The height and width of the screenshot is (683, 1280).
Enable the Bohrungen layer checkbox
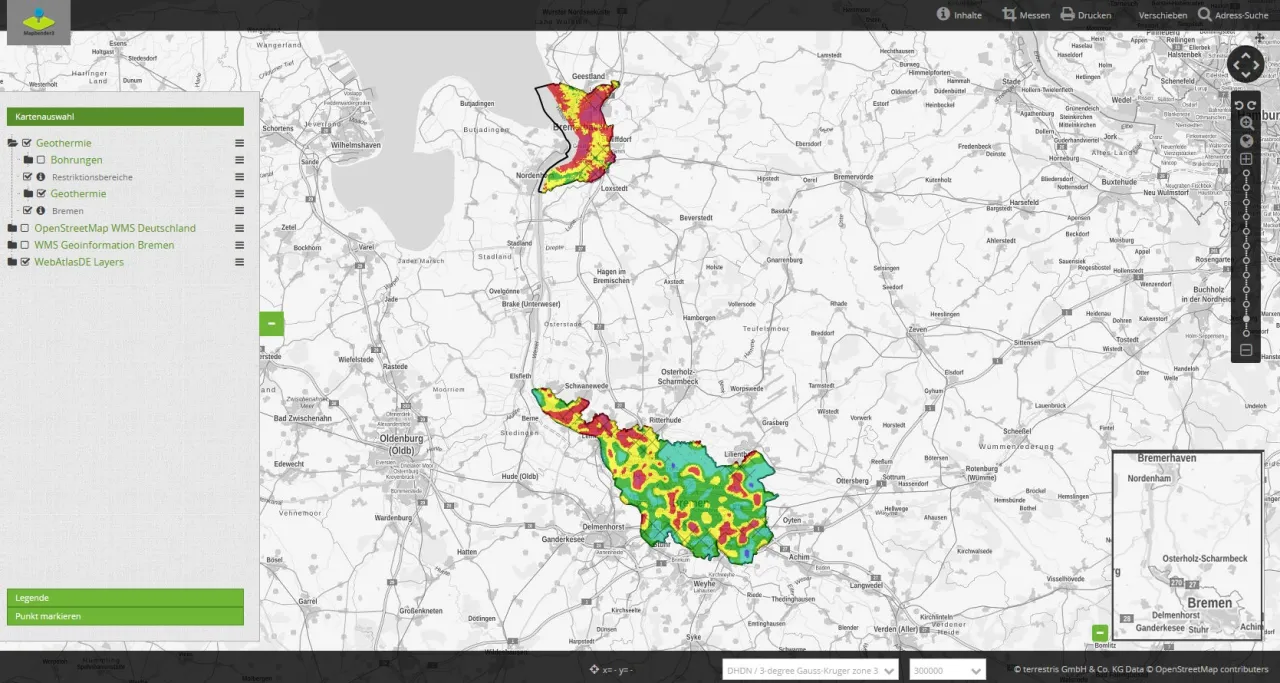41,160
